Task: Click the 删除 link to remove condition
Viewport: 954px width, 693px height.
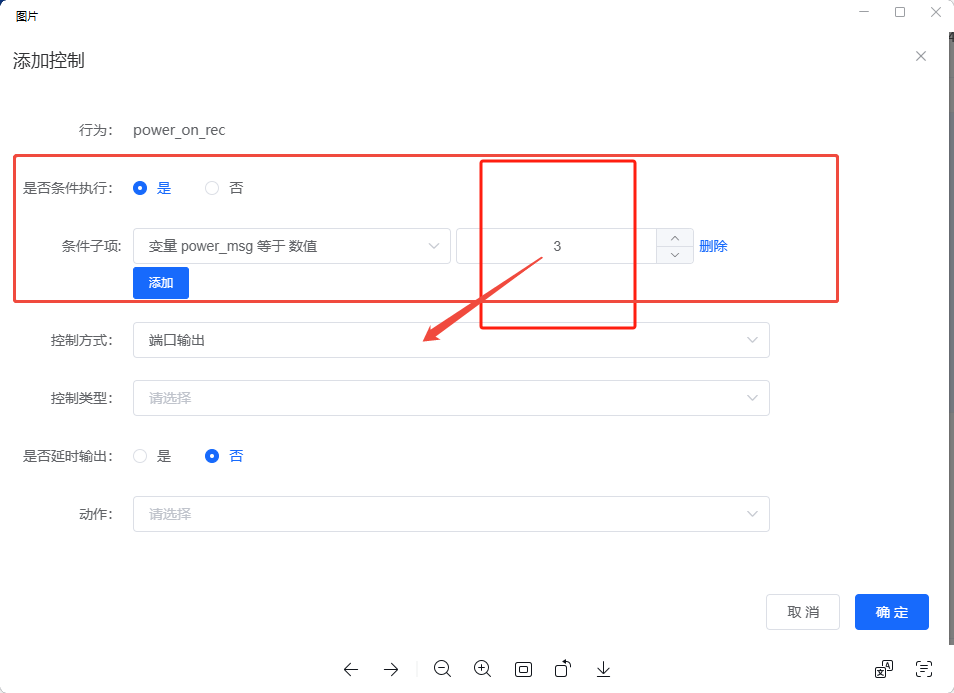Action: tap(714, 246)
